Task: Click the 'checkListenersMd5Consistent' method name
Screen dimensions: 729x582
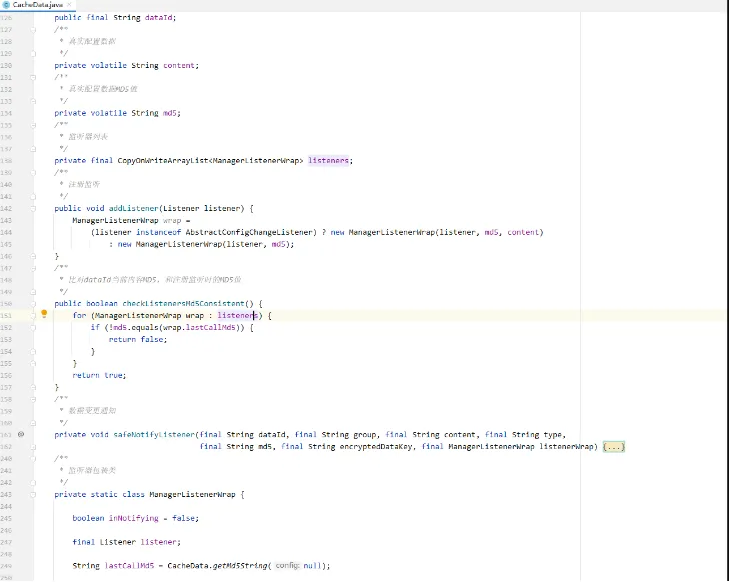Action: click(183, 304)
